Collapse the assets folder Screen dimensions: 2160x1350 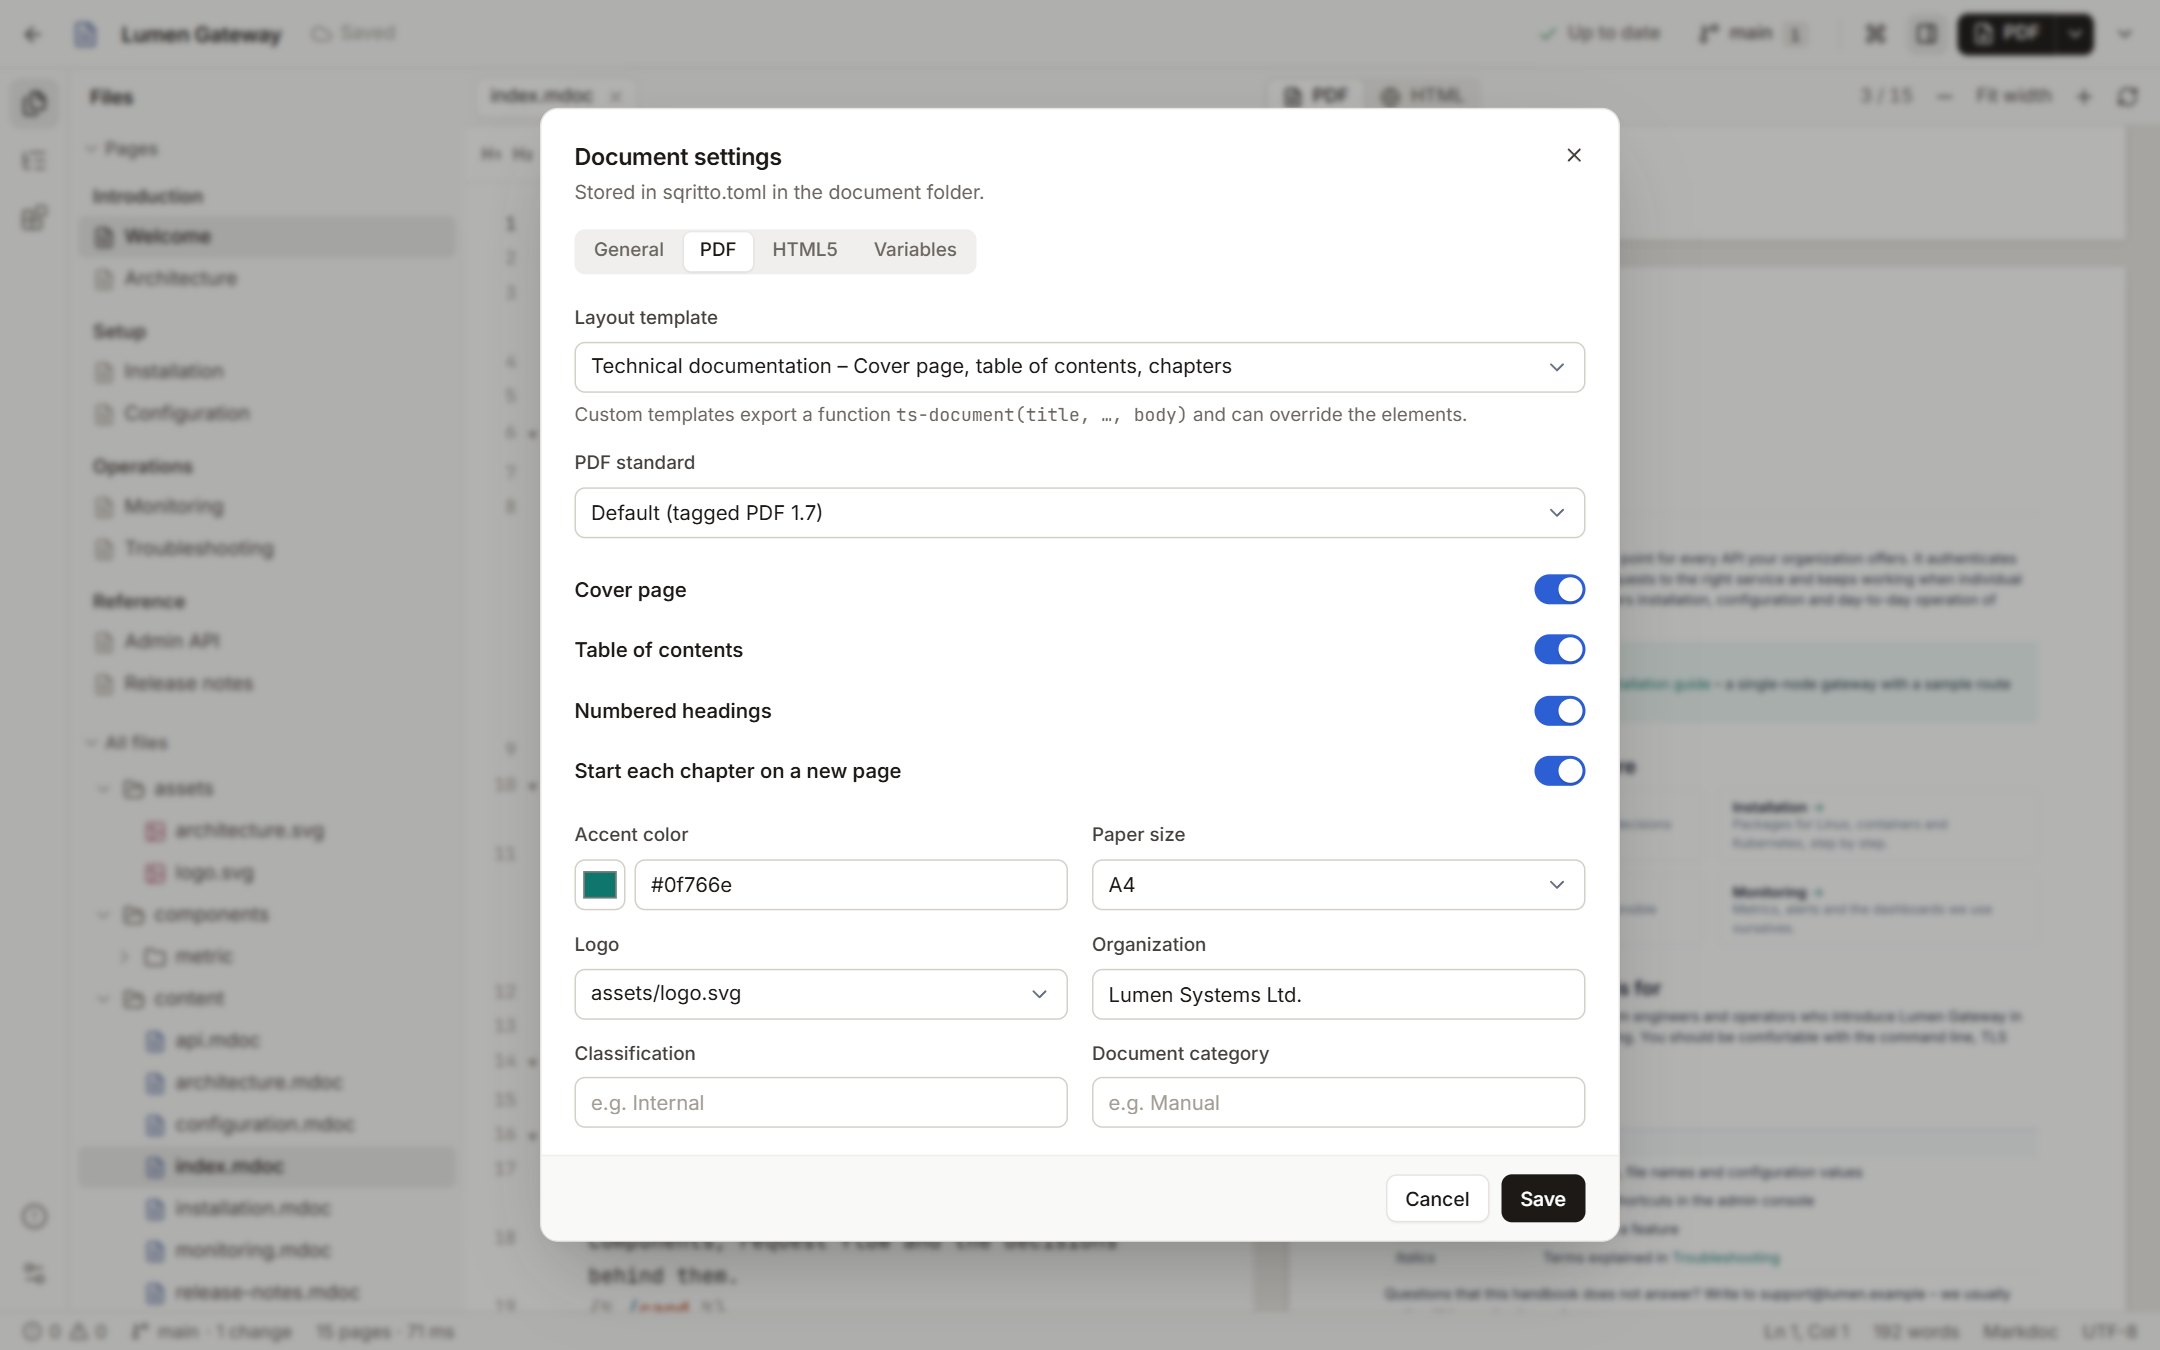103,789
